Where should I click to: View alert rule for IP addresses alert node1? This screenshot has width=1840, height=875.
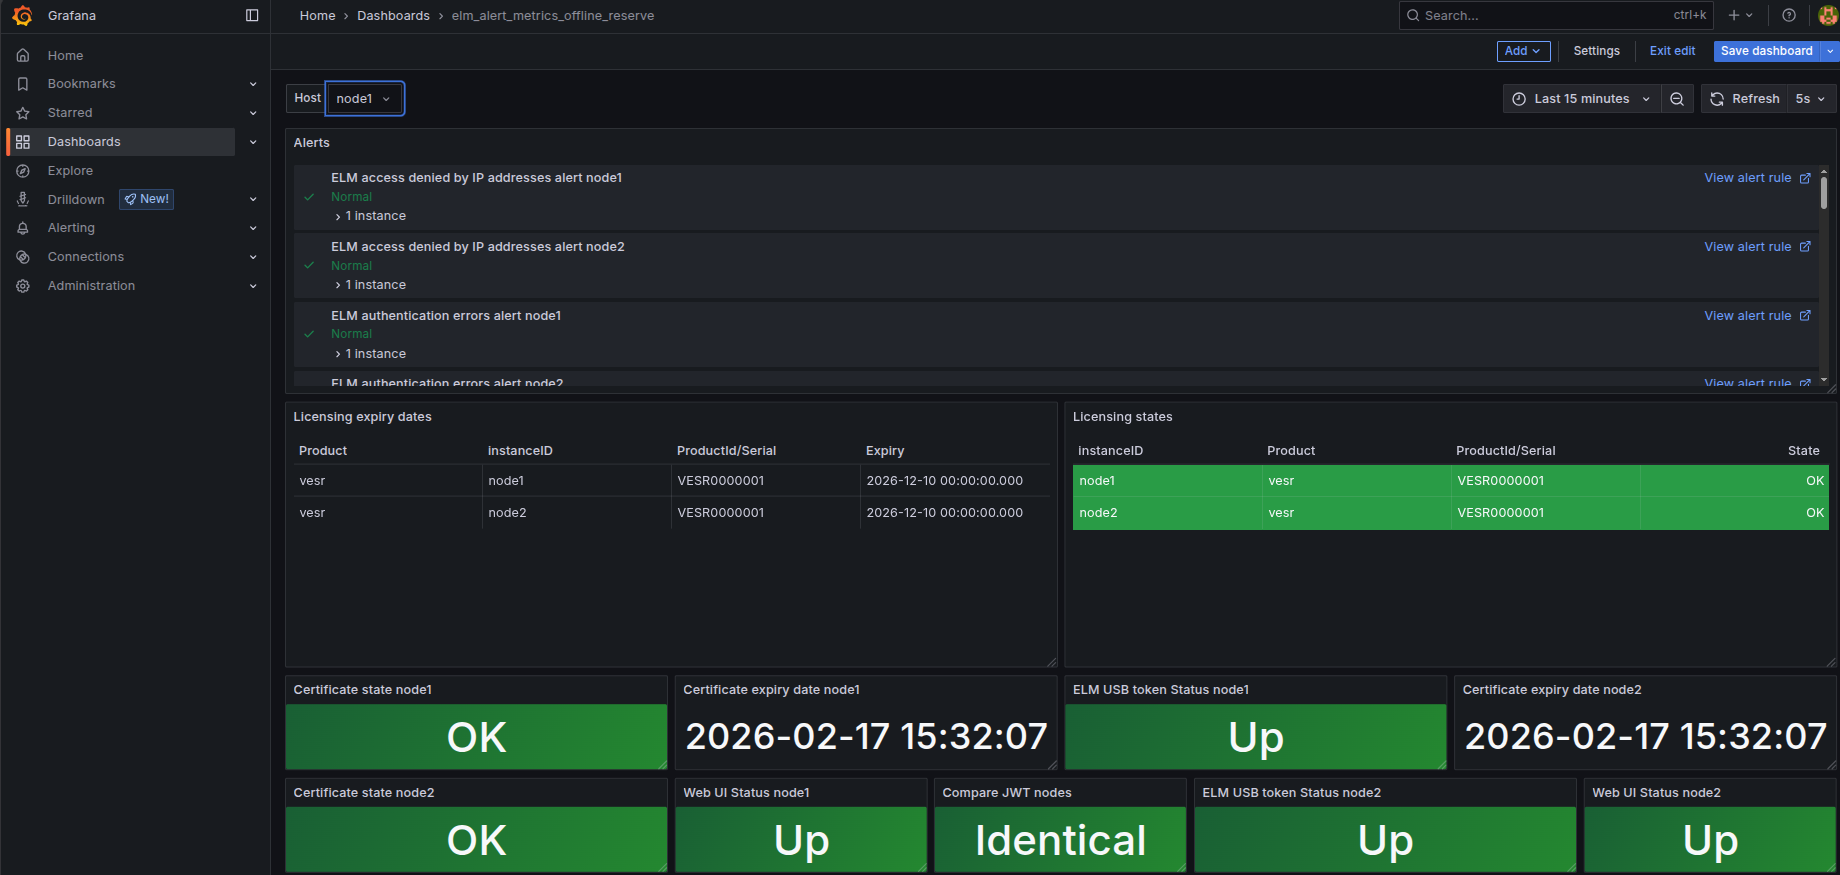[x=1757, y=178]
